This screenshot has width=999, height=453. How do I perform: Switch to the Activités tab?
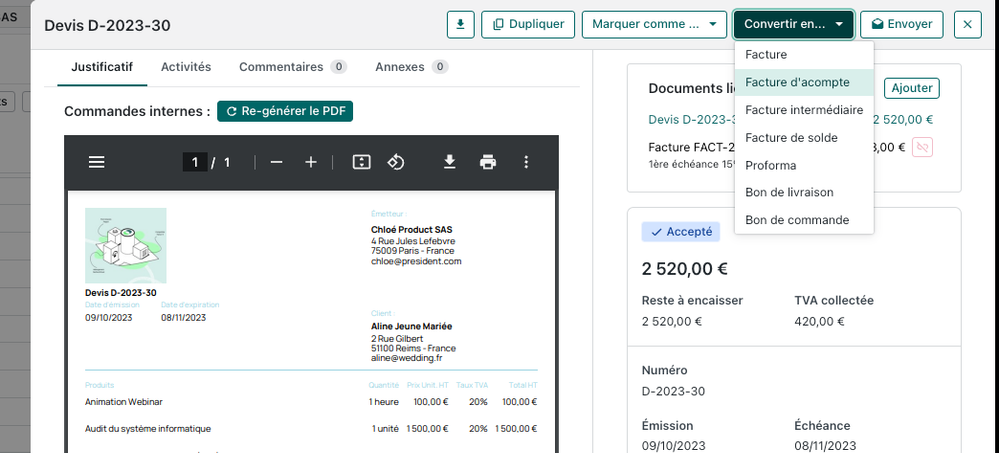[186, 67]
